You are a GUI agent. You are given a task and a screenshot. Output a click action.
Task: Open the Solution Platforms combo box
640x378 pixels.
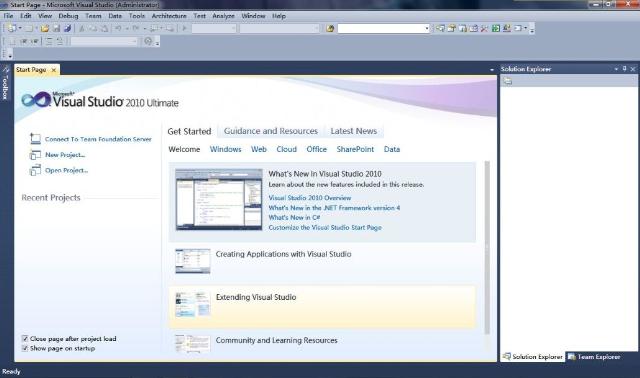coord(279,28)
